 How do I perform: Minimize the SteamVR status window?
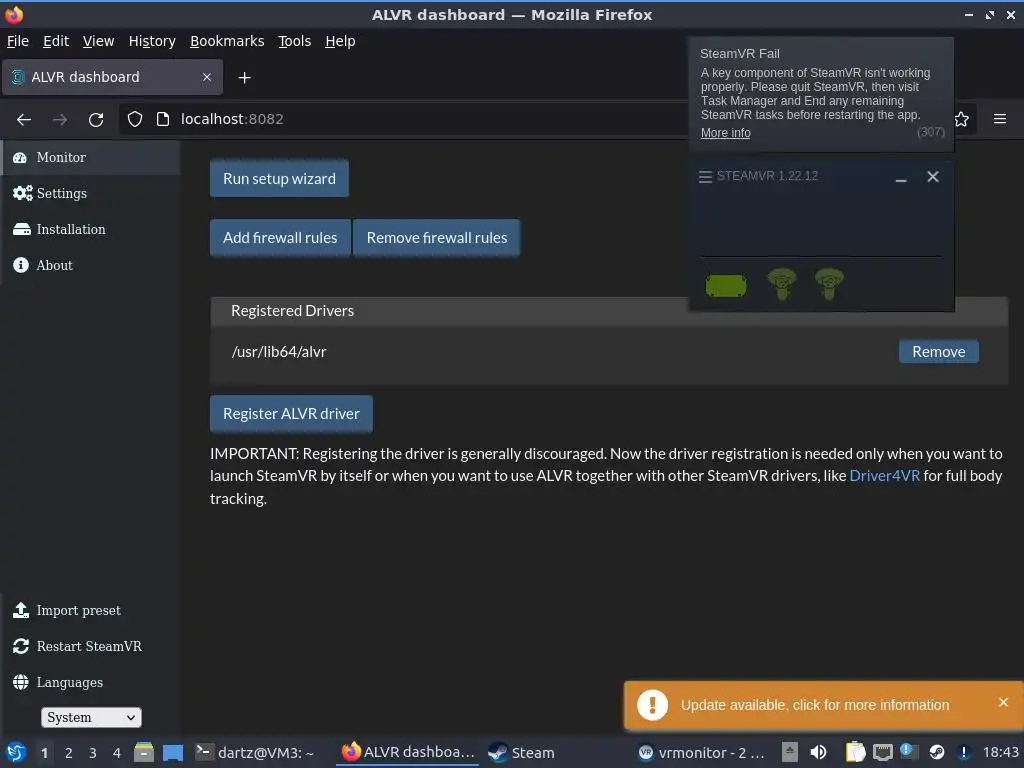[901, 178]
